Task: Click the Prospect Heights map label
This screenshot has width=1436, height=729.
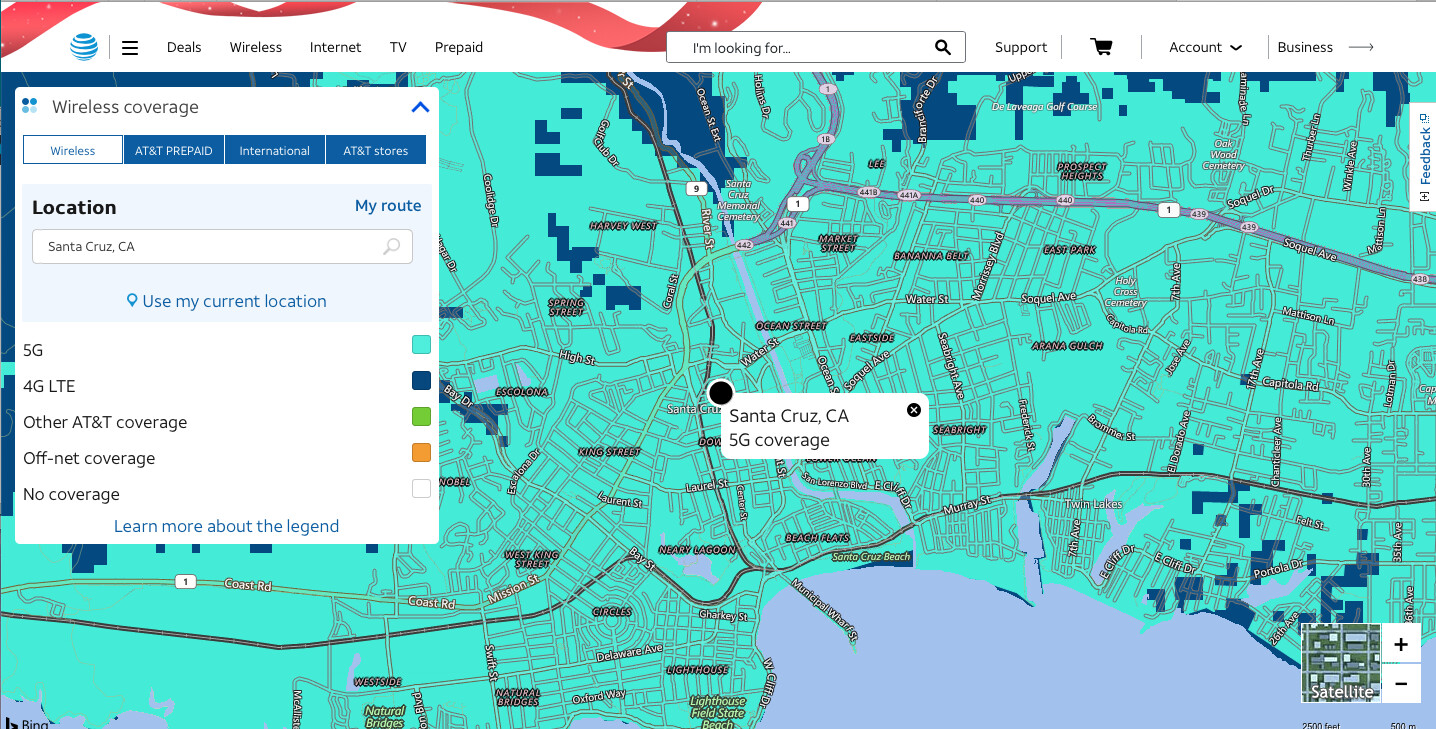Action: tap(1082, 171)
